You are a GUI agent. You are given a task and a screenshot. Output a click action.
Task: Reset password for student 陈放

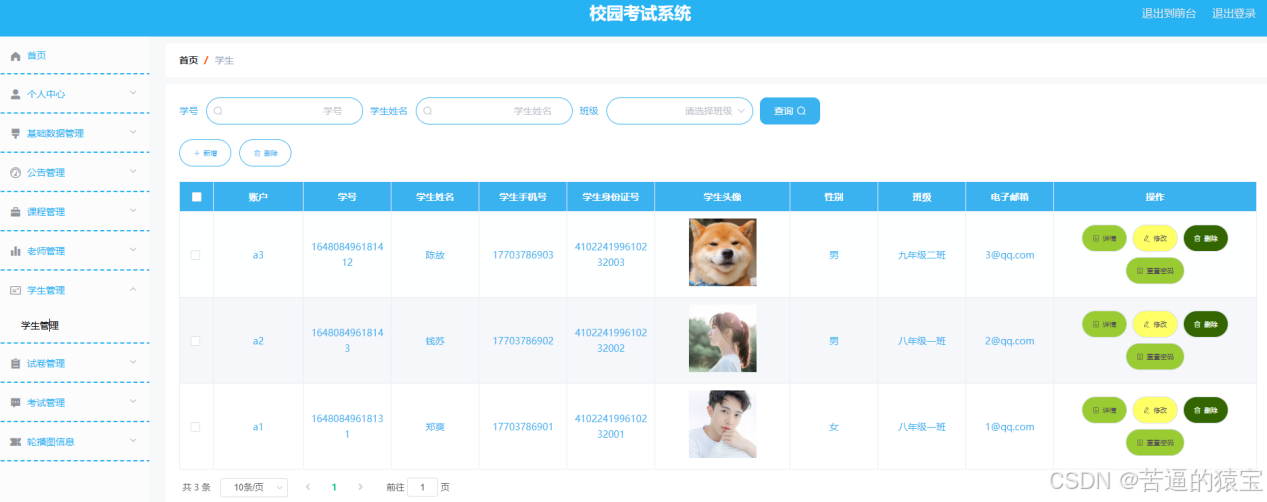pos(1155,271)
